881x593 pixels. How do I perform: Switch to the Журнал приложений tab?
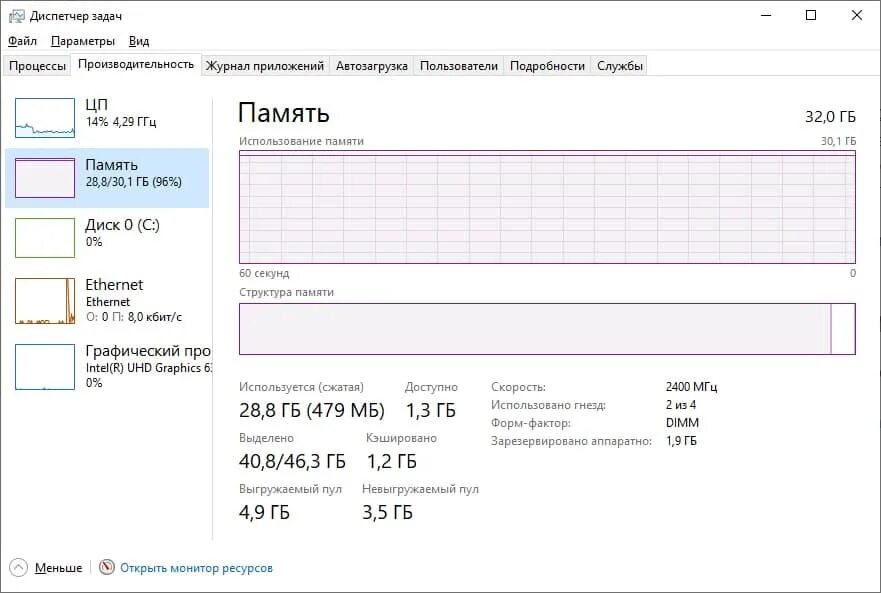pos(265,66)
